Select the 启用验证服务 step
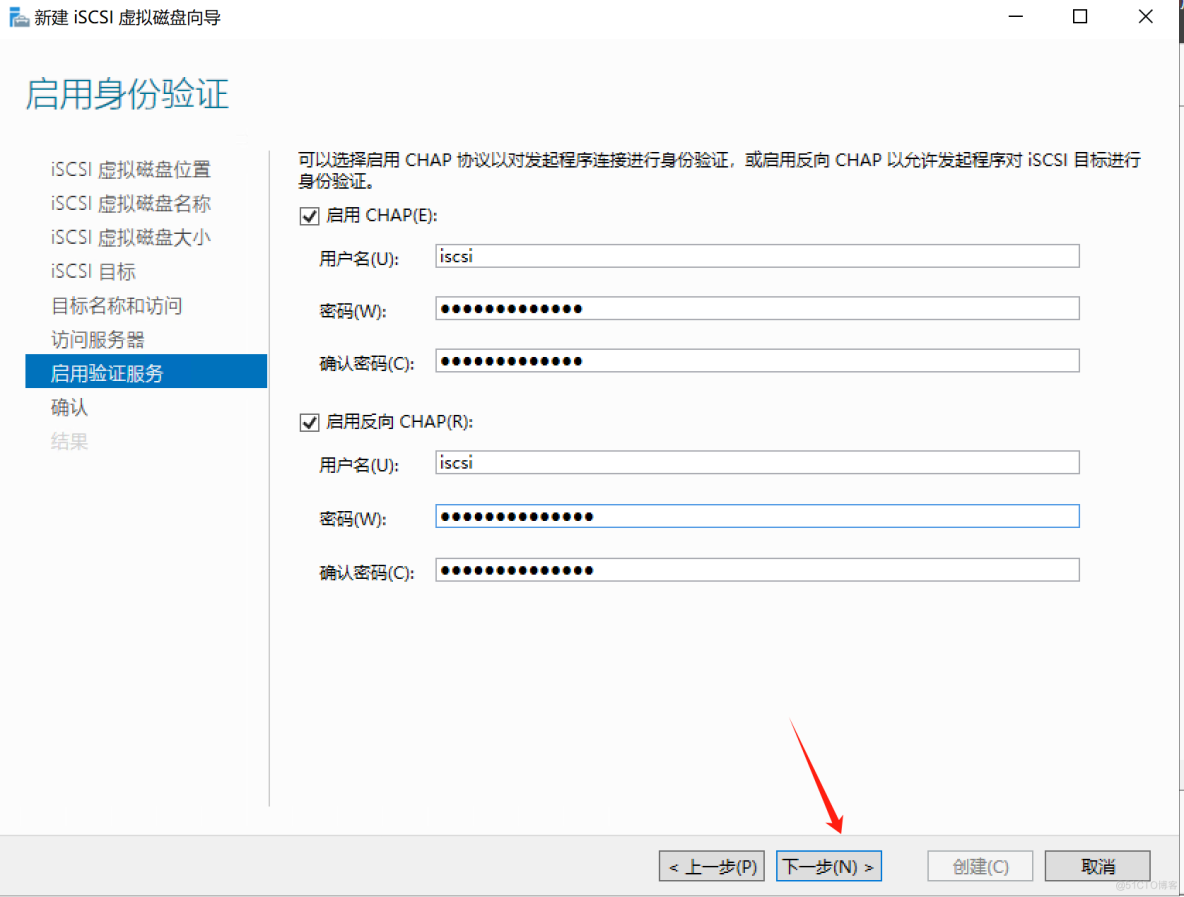 146,371
